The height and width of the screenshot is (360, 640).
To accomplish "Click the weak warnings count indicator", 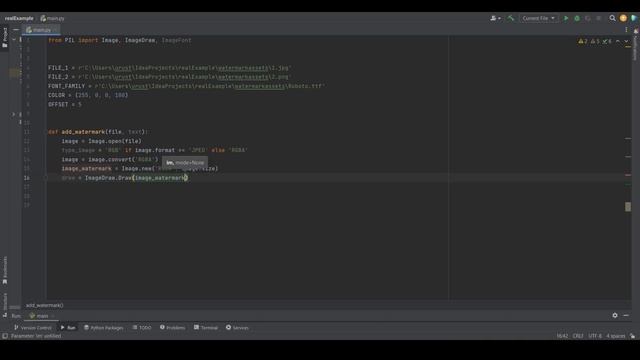I will (595, 41).
